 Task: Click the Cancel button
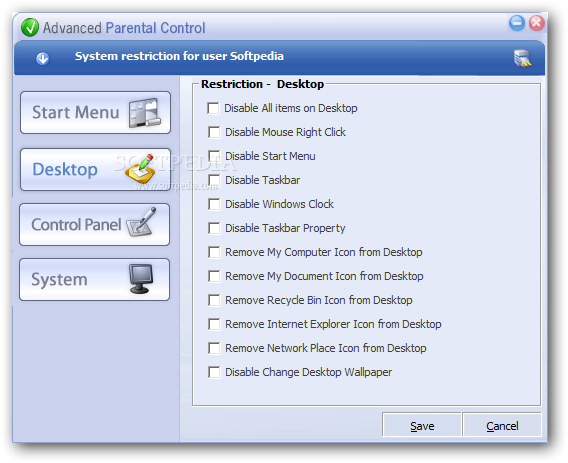pyautogui.click(x=502, y=426)
